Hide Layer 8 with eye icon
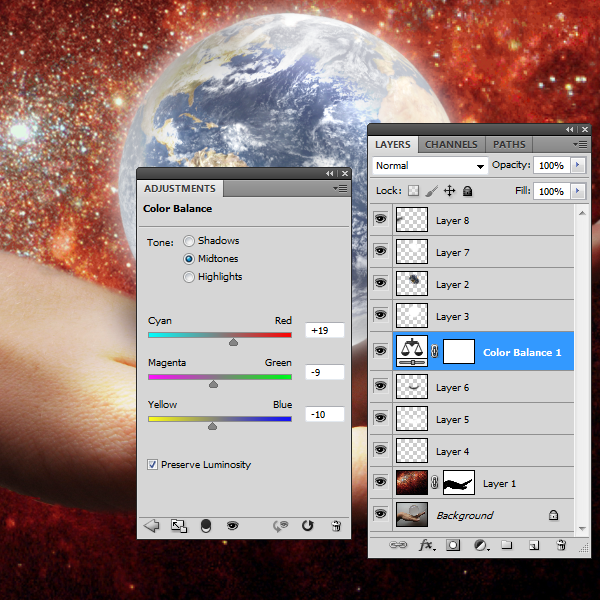 pyautogui.click(x=380, y=219)
